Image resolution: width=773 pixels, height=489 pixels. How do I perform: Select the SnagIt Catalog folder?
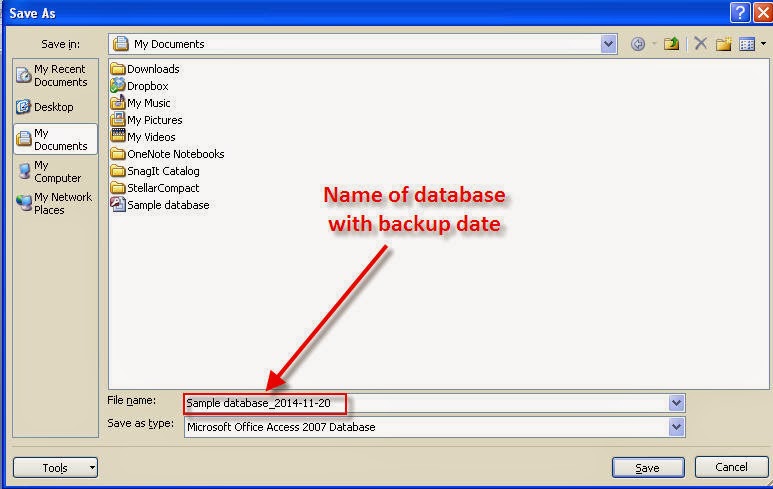tap(155, 171)
